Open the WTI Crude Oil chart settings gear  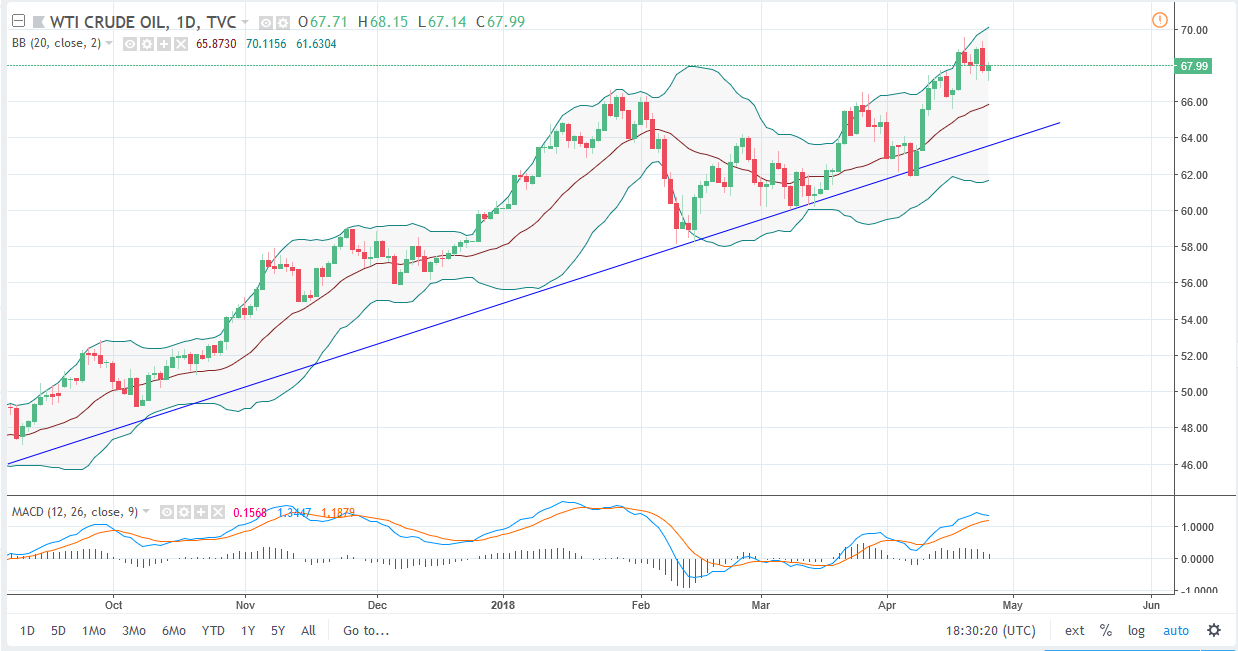tap(283, 22)
